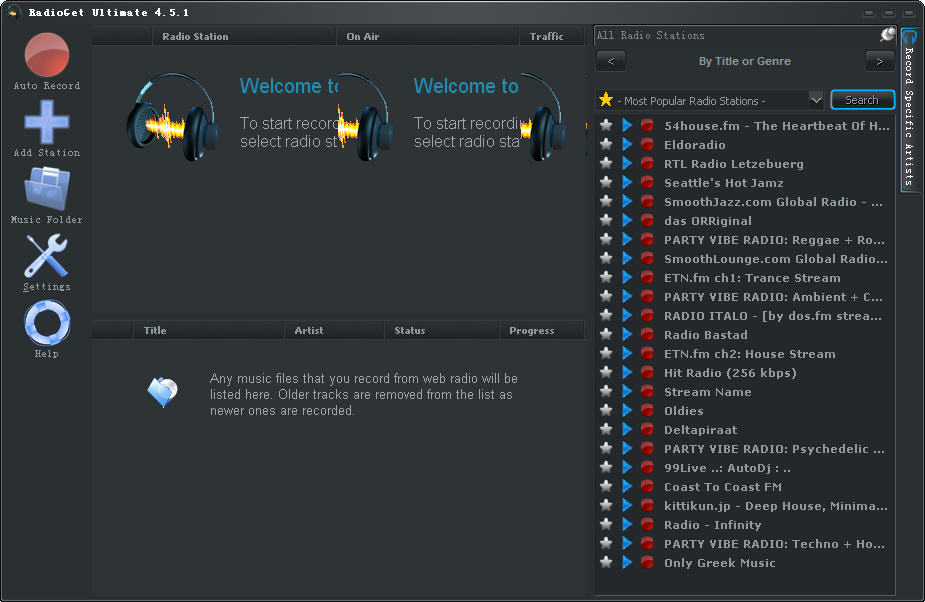Select kittikun.jp Deep House station entry
Image resolution: width=925 pixels, height=602 pixels.
(776, 505)
